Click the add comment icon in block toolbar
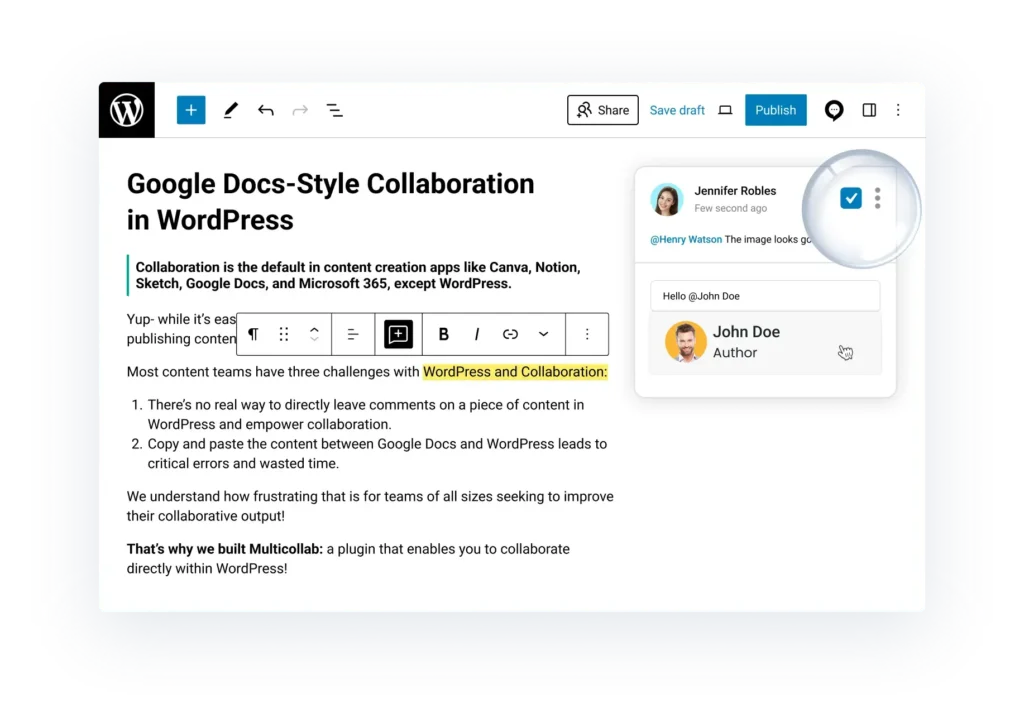Viewport: 1024px width, 727px height. coord(398,334)
